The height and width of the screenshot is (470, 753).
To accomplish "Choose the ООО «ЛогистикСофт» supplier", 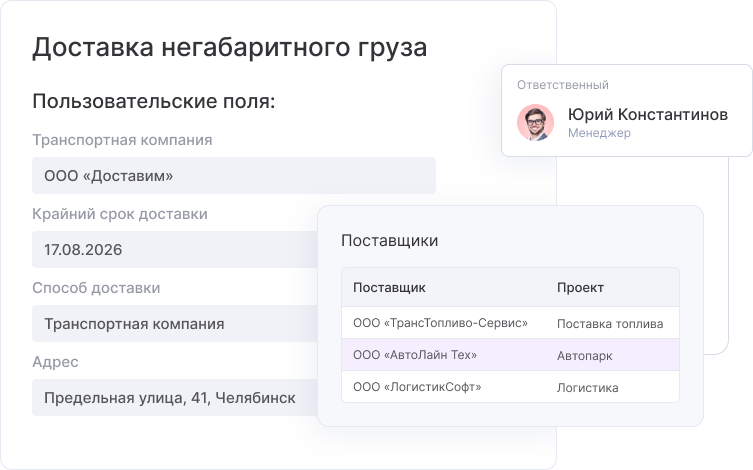I will click(x=417, y=387).
